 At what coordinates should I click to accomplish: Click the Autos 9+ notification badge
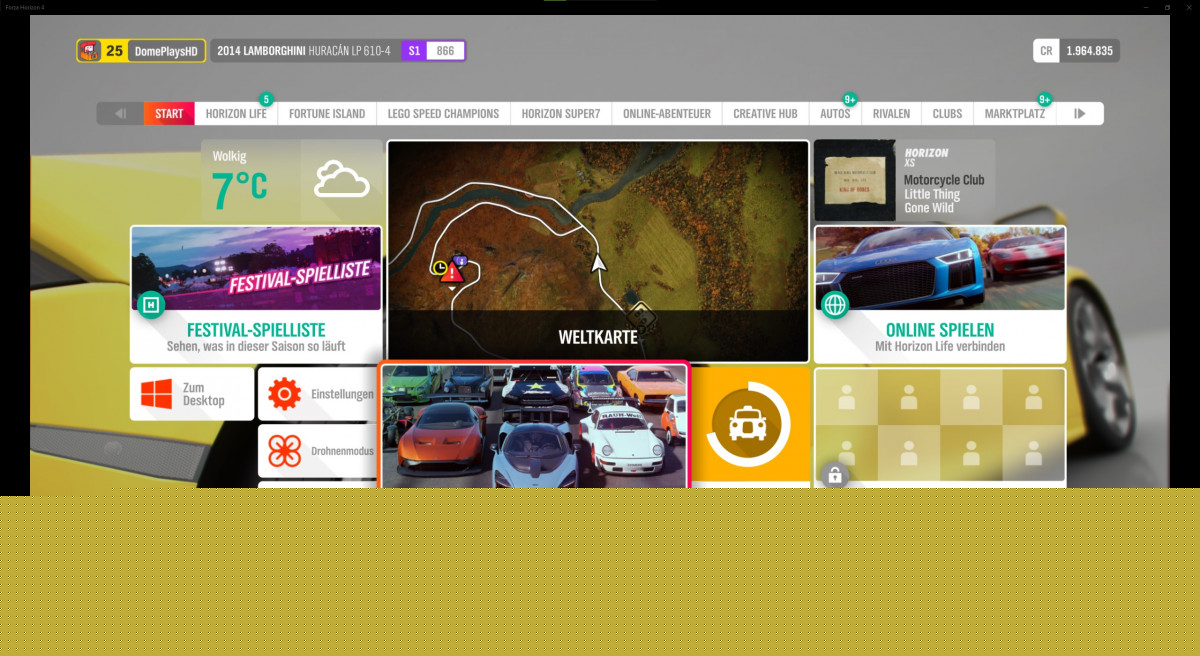click(850, 99)
